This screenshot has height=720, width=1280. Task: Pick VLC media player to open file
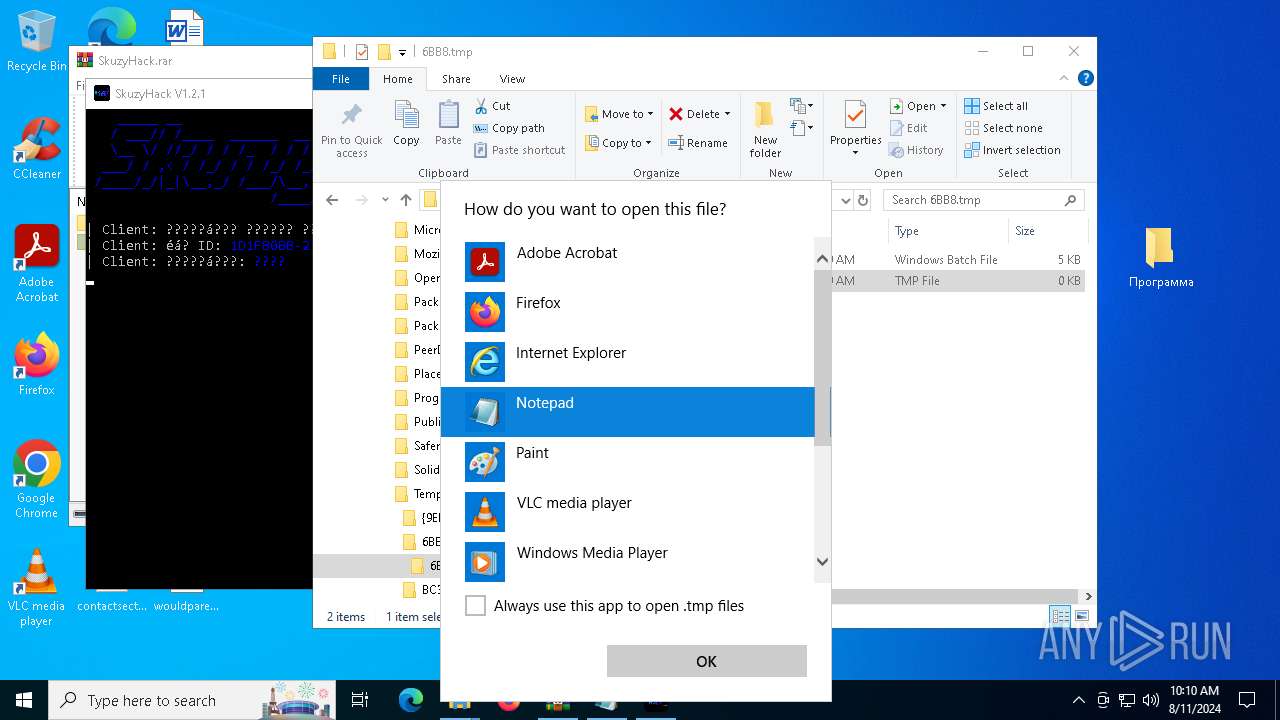tap(628, 512)
